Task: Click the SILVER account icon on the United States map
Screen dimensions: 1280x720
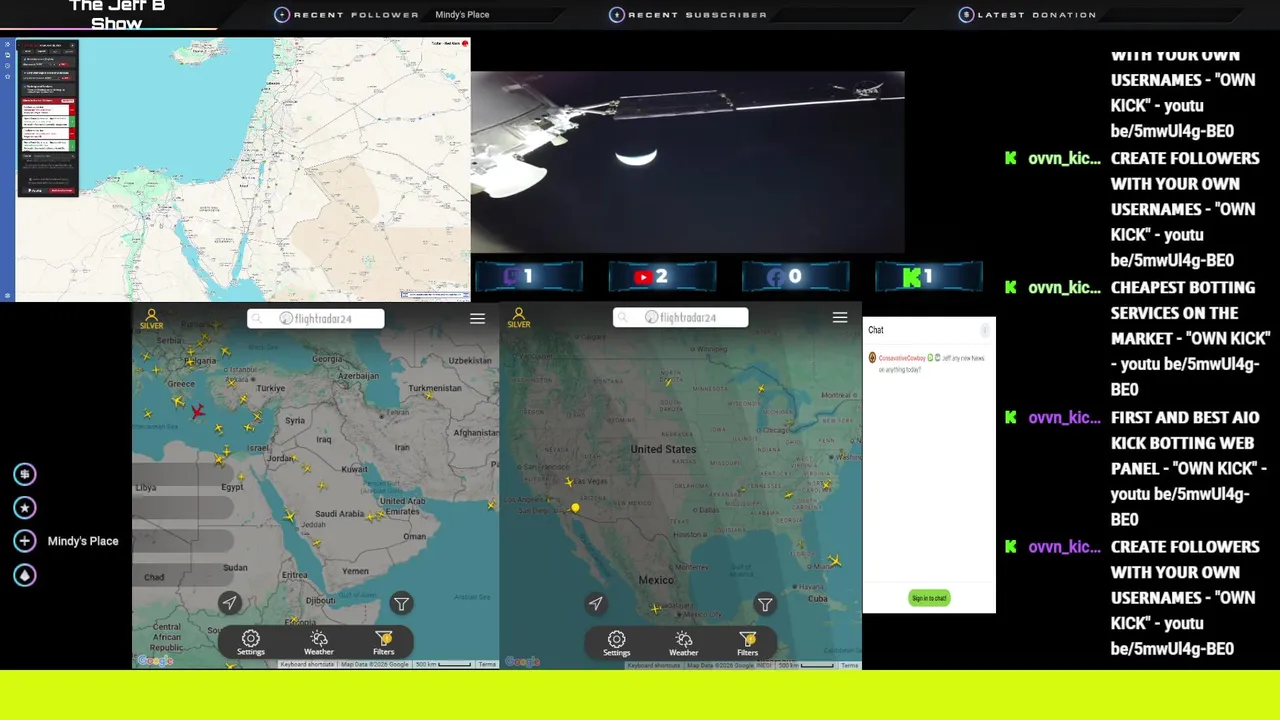Action: pyautogui.click(x=518, y=318)
